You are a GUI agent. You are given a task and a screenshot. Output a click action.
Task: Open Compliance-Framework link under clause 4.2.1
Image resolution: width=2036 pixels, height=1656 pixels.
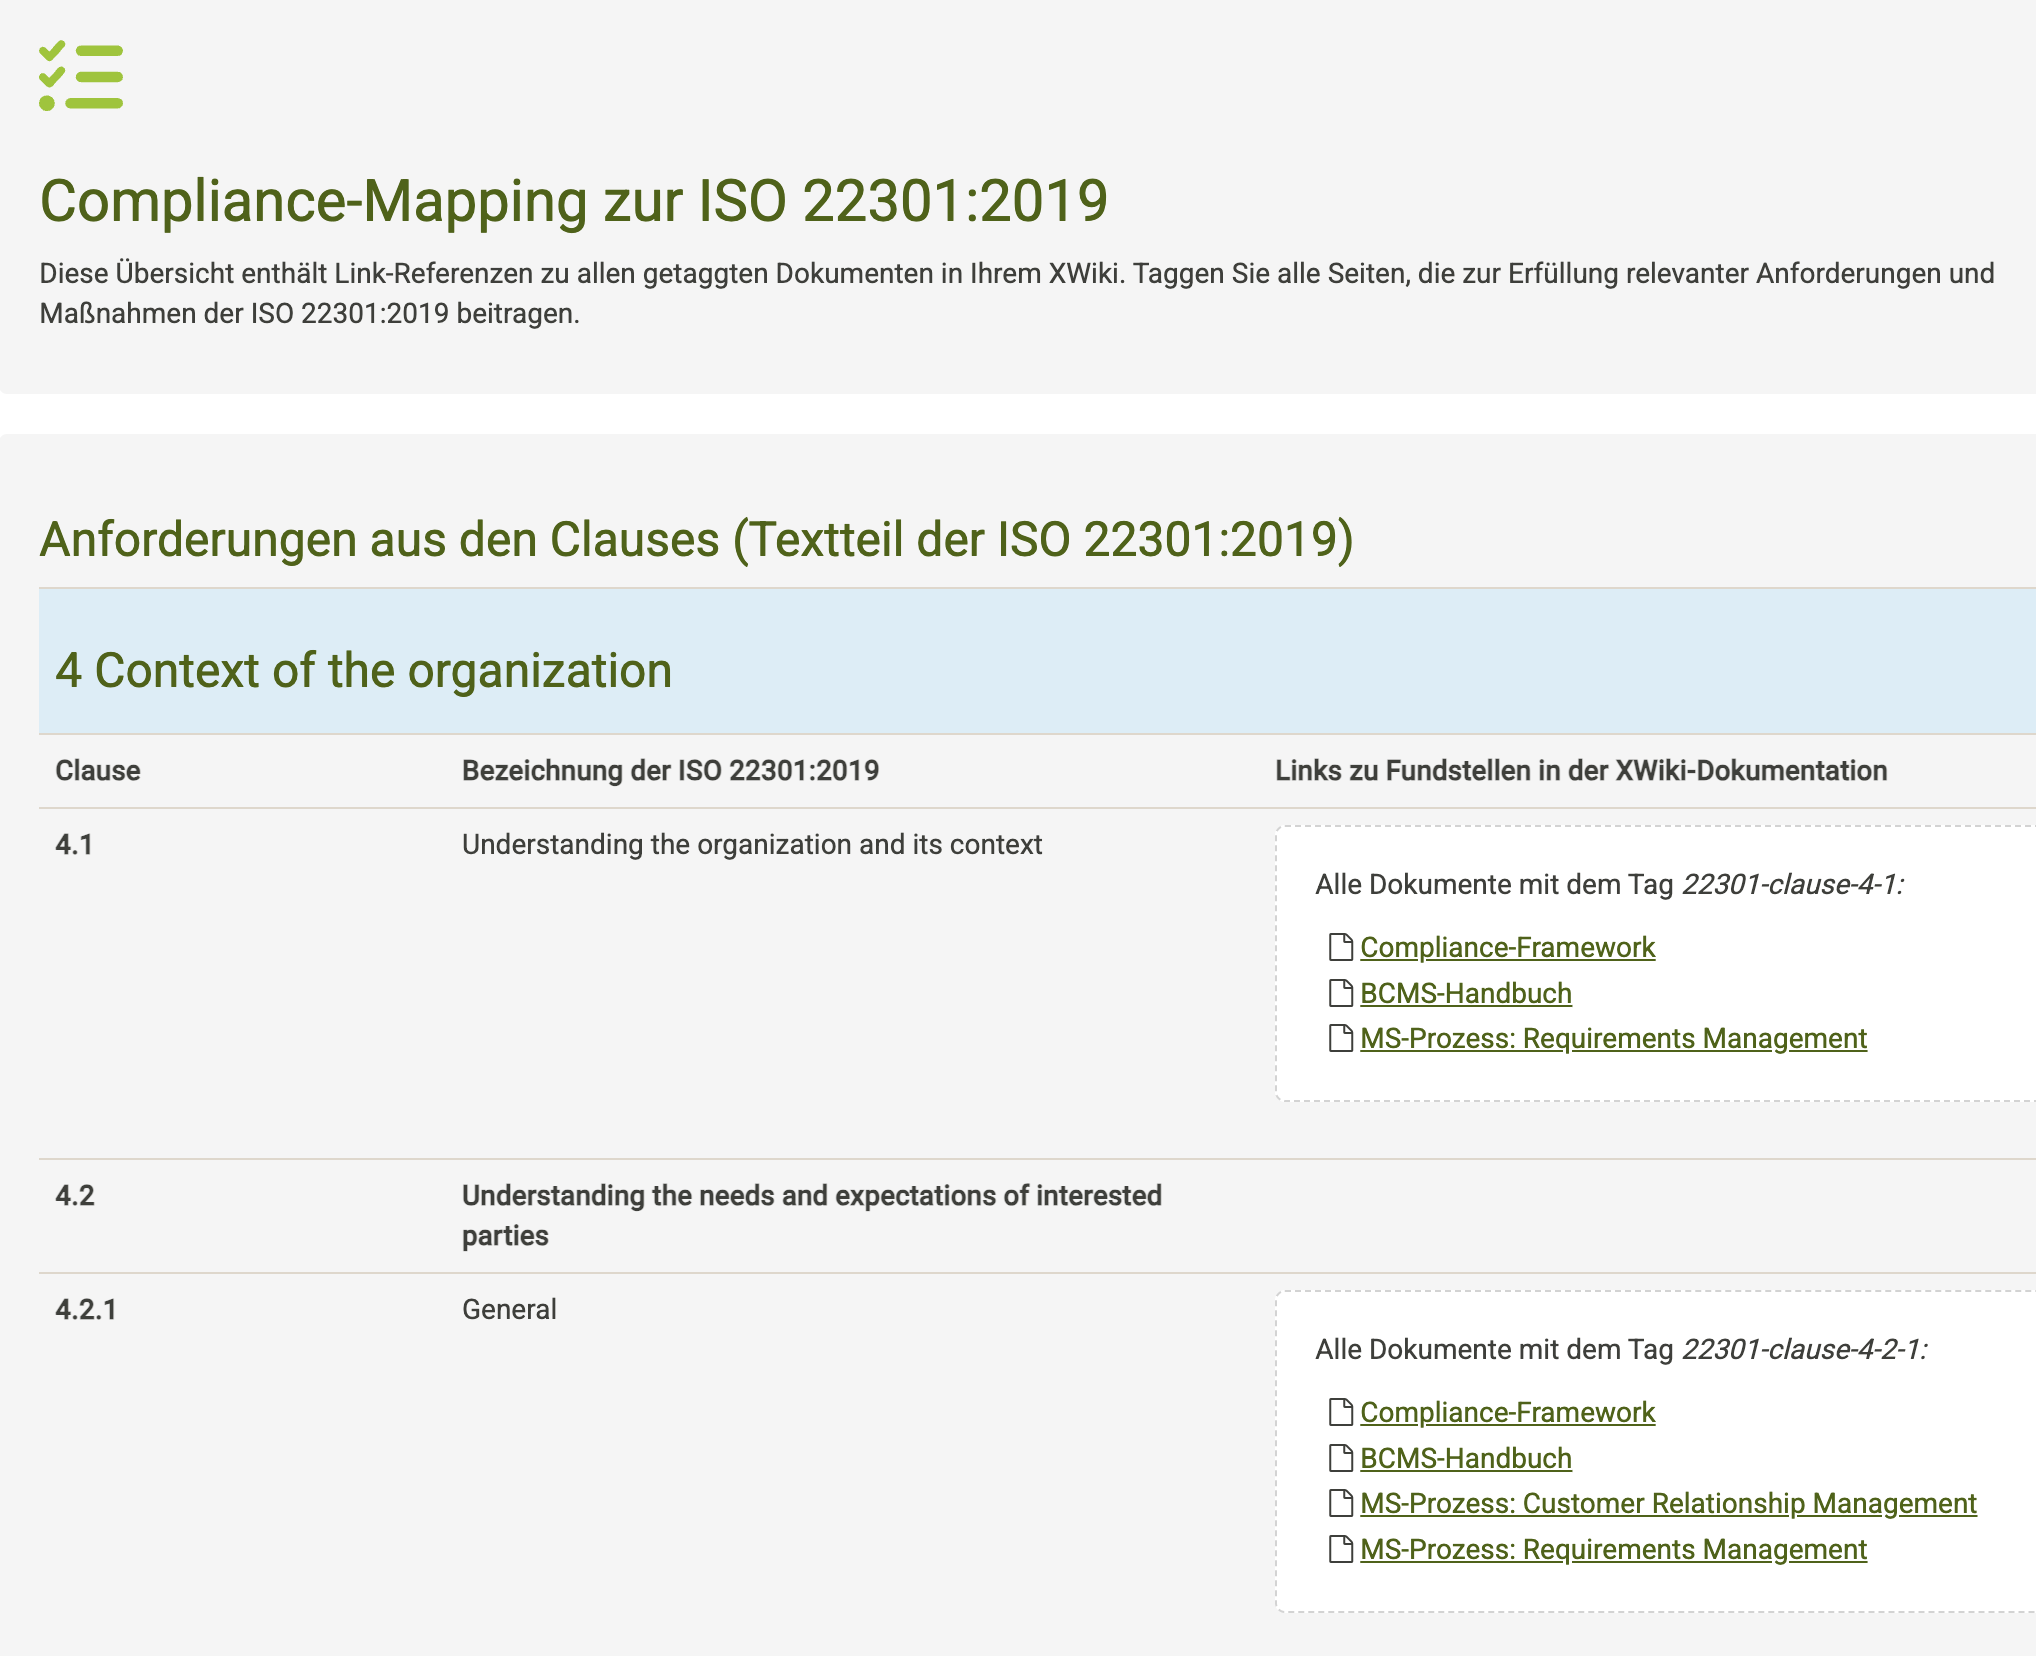click(x=1507, y=1412)
